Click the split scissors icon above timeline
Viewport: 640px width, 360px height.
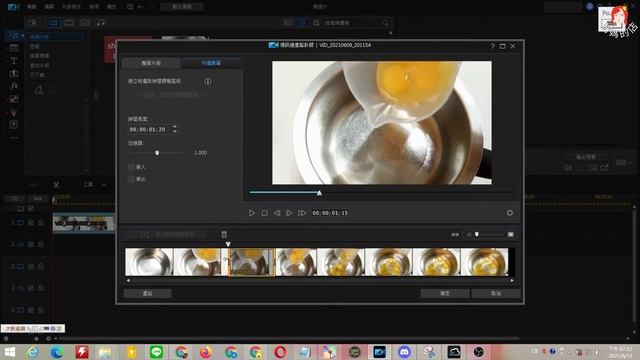[x=56, y=184]
